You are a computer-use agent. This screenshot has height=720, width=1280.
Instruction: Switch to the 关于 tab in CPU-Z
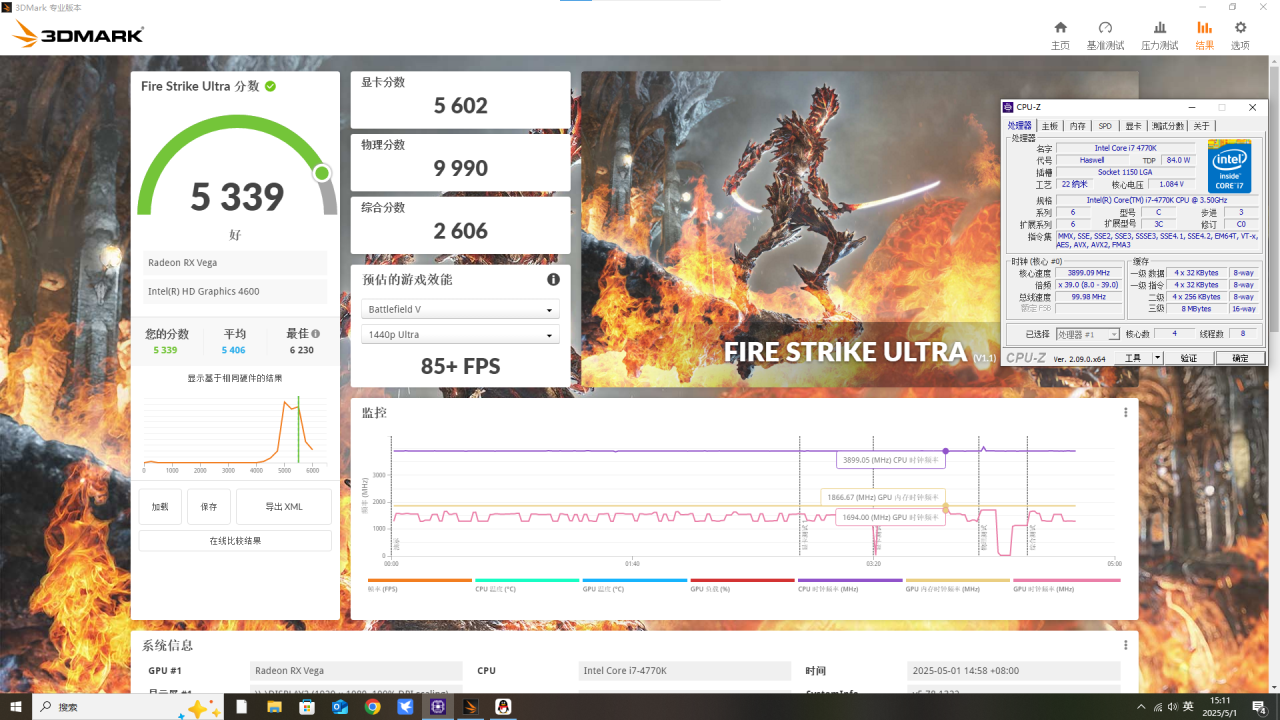[1202, 126]
